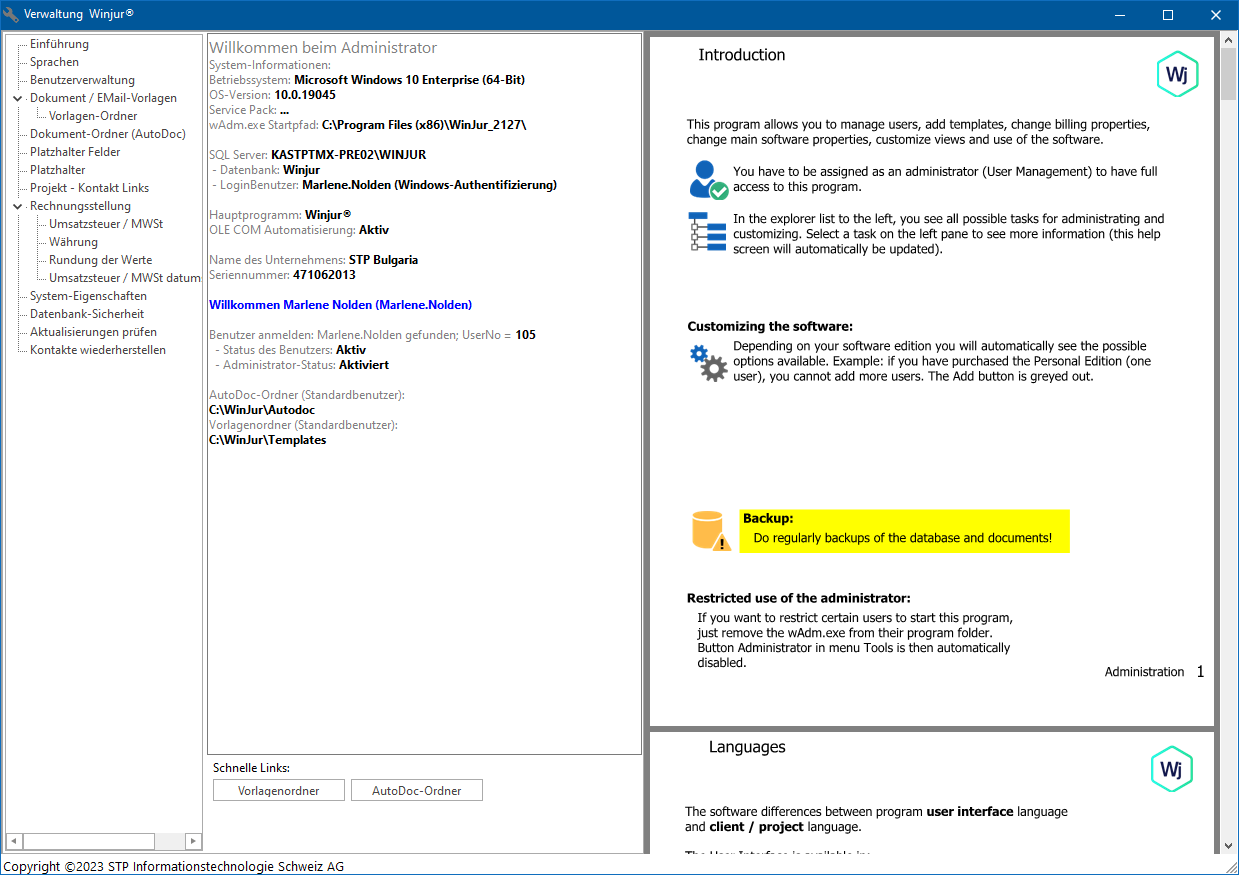Open Benutzerverwaltung in the tree
The width and height of the screenshot is (1239, 875).
pyautogui.click(x=82, y=80)
